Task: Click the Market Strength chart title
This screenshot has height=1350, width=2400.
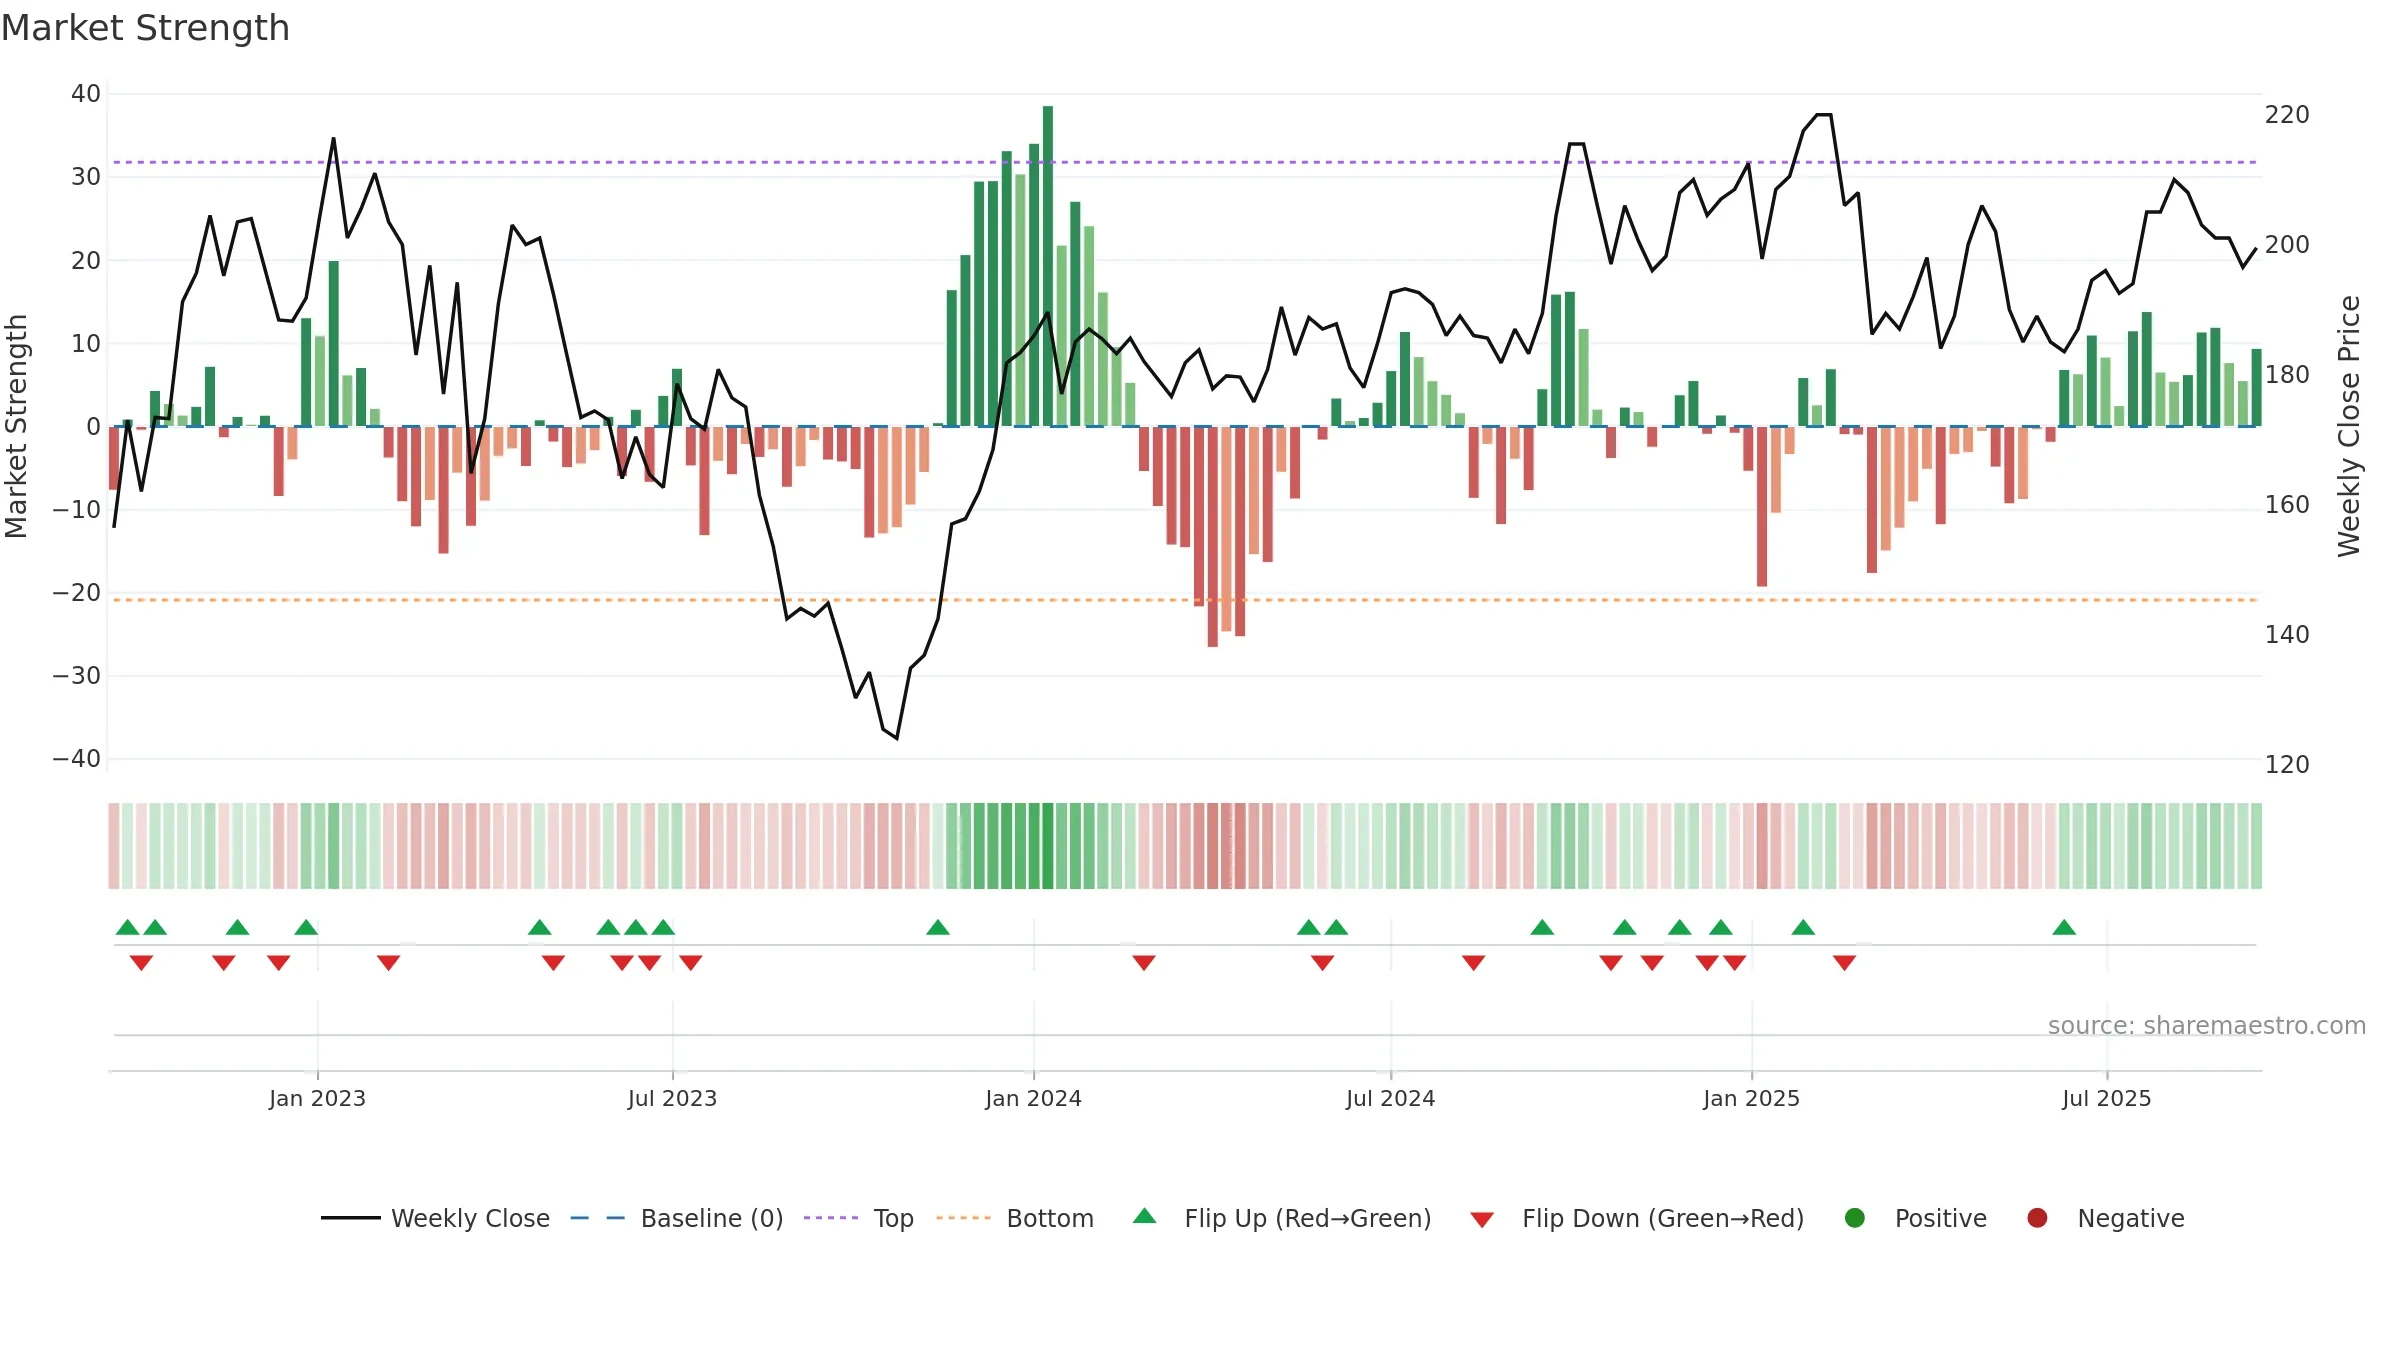Action: [x=145, y=28]
